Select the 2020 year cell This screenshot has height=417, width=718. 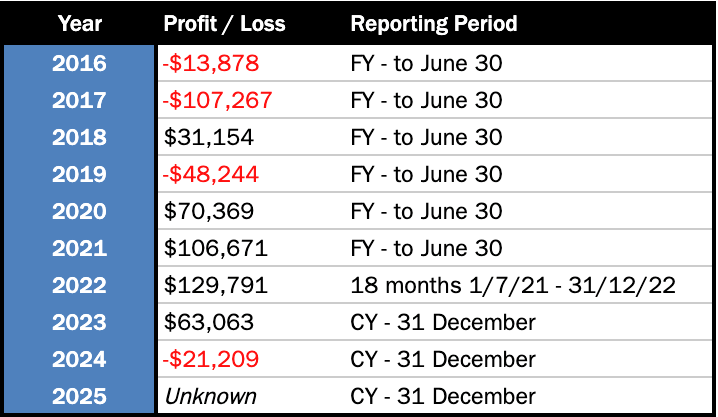click(80, 212)
